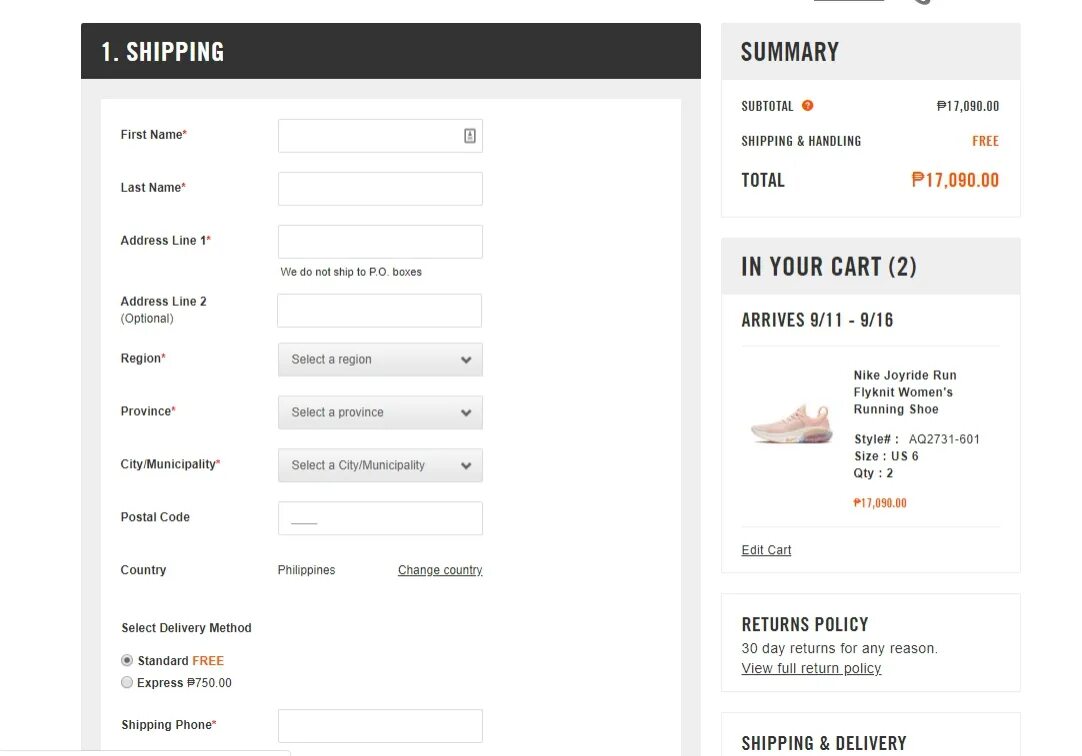
Task: Click the subtotal help question mark icon
Action: 808,106
